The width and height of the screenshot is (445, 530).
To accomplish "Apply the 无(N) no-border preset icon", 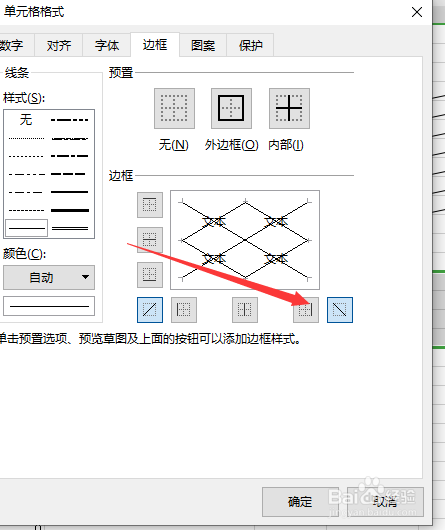I will coord(174,109).
